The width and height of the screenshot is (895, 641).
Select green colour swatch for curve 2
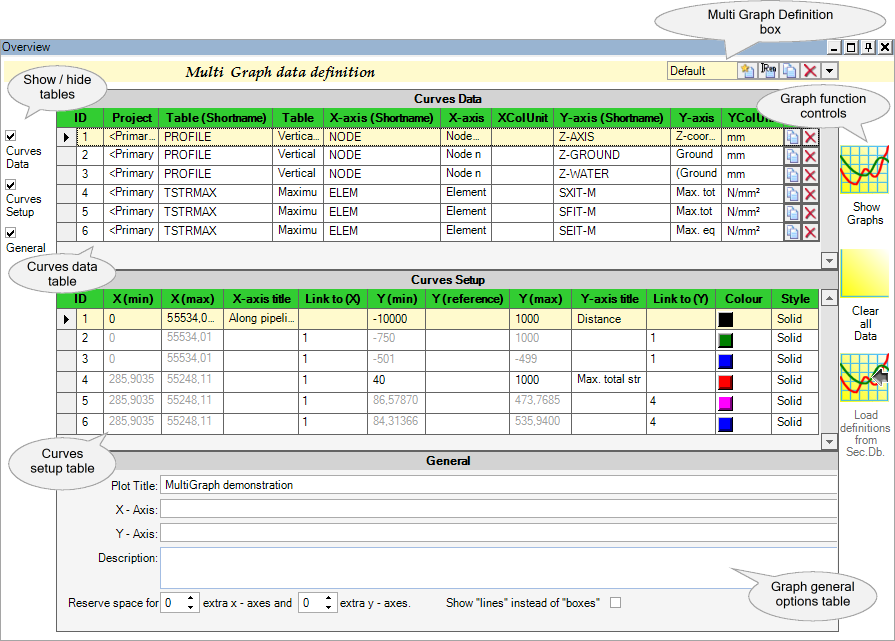[725, 340]
